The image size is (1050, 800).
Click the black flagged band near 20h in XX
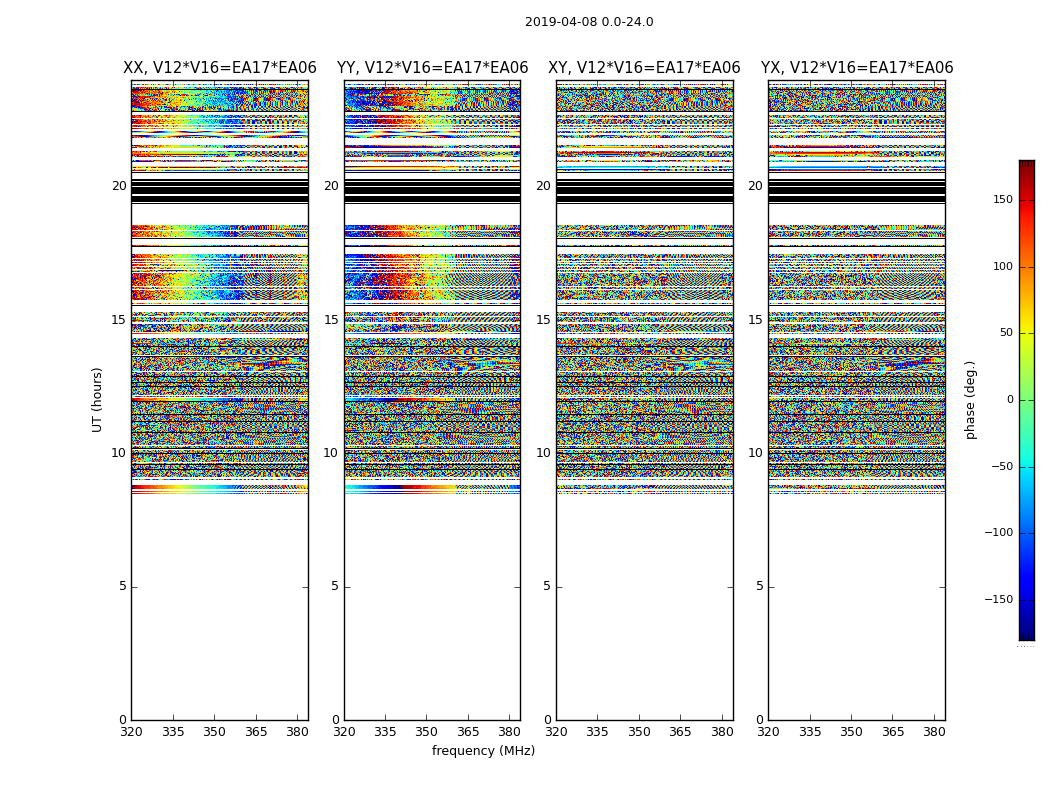point(220,190)
